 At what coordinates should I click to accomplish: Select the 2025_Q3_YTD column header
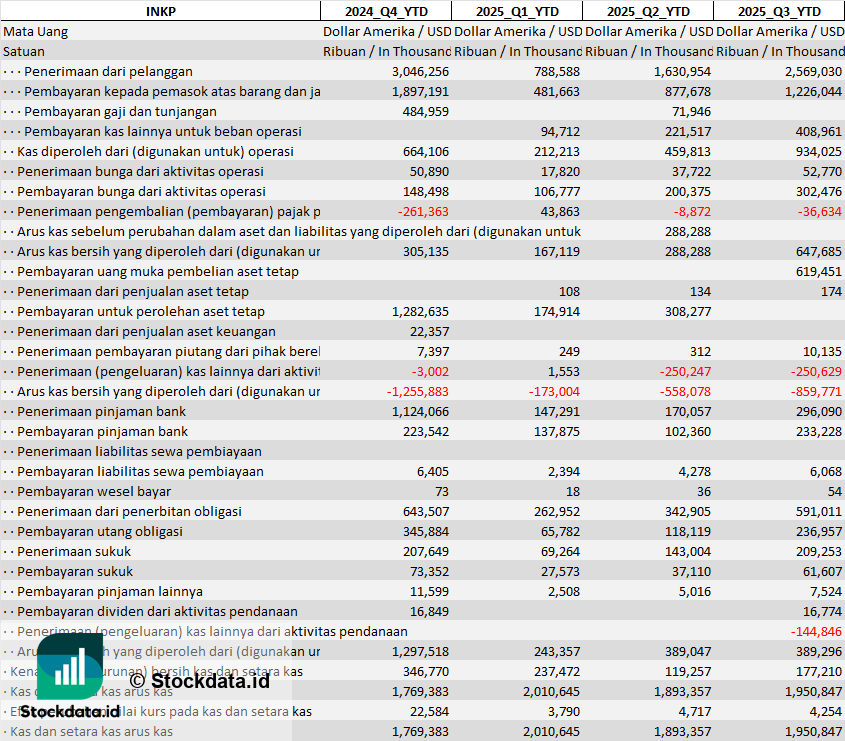pos(779,11)
